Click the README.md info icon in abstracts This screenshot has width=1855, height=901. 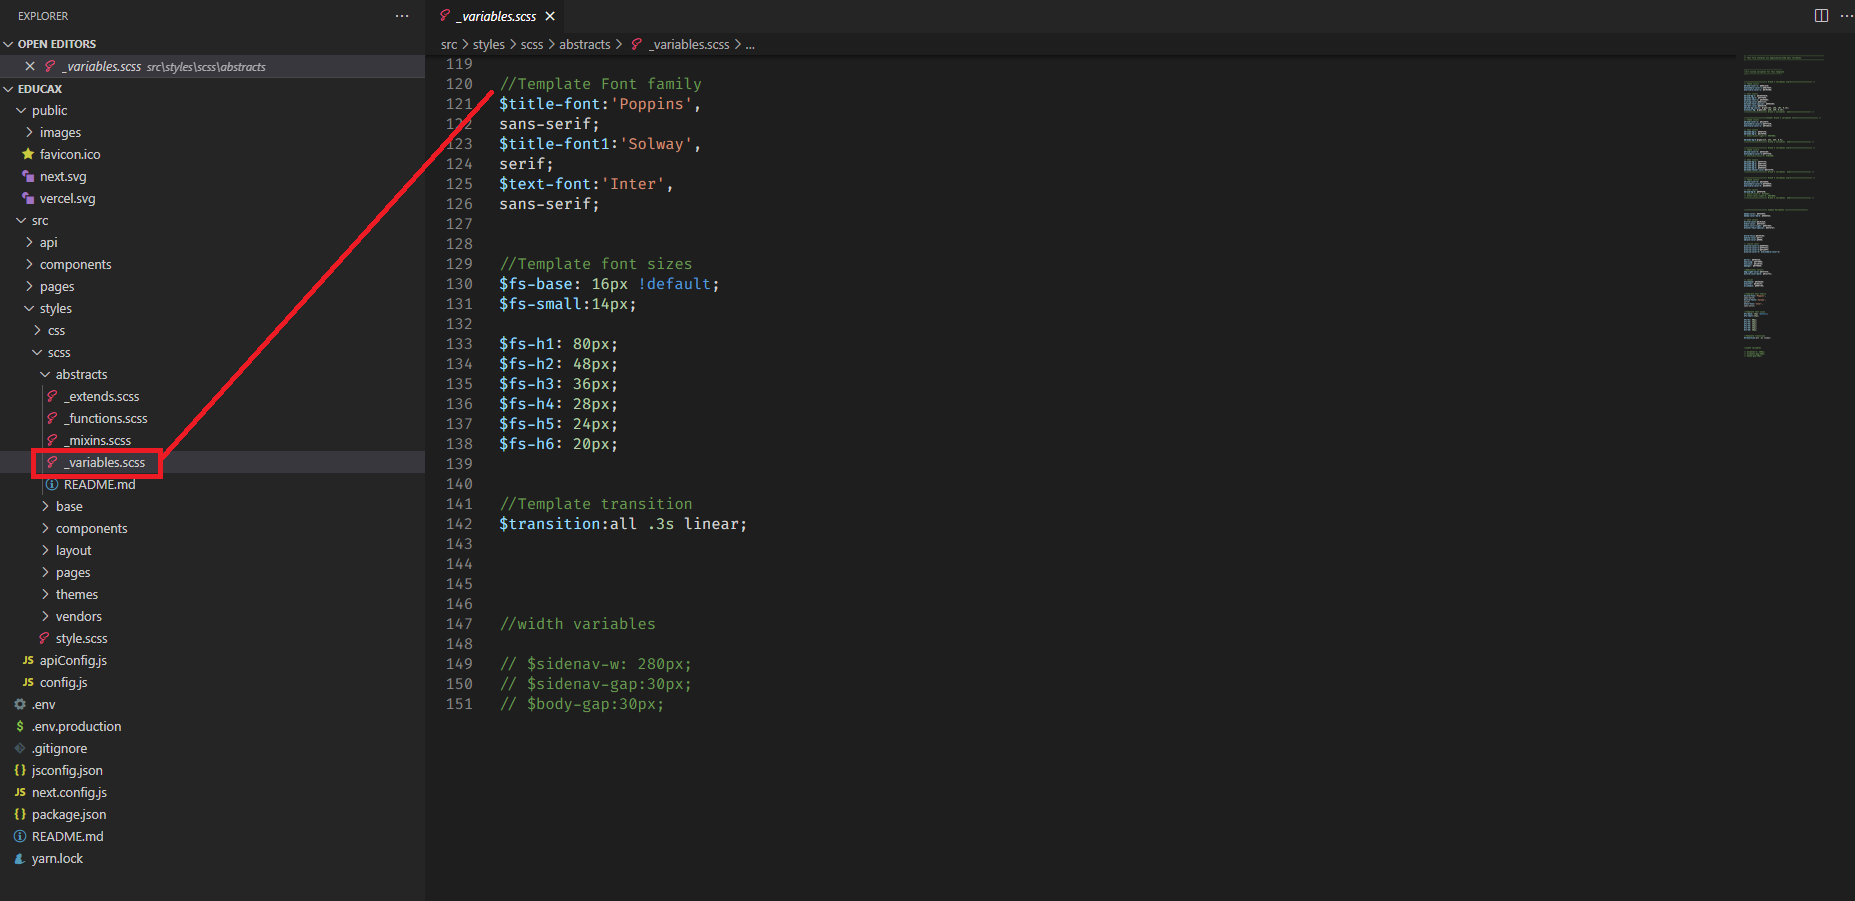click(x=52, y=485)
